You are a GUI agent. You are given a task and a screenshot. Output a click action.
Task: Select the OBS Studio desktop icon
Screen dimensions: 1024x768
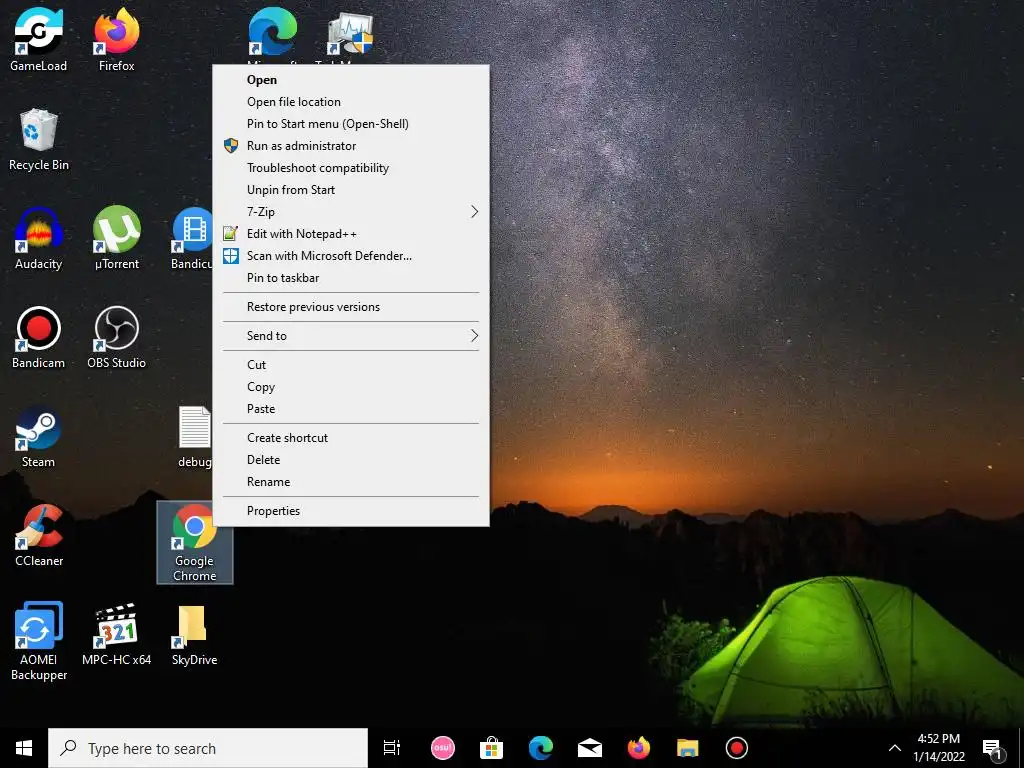[x=117, y=338]
